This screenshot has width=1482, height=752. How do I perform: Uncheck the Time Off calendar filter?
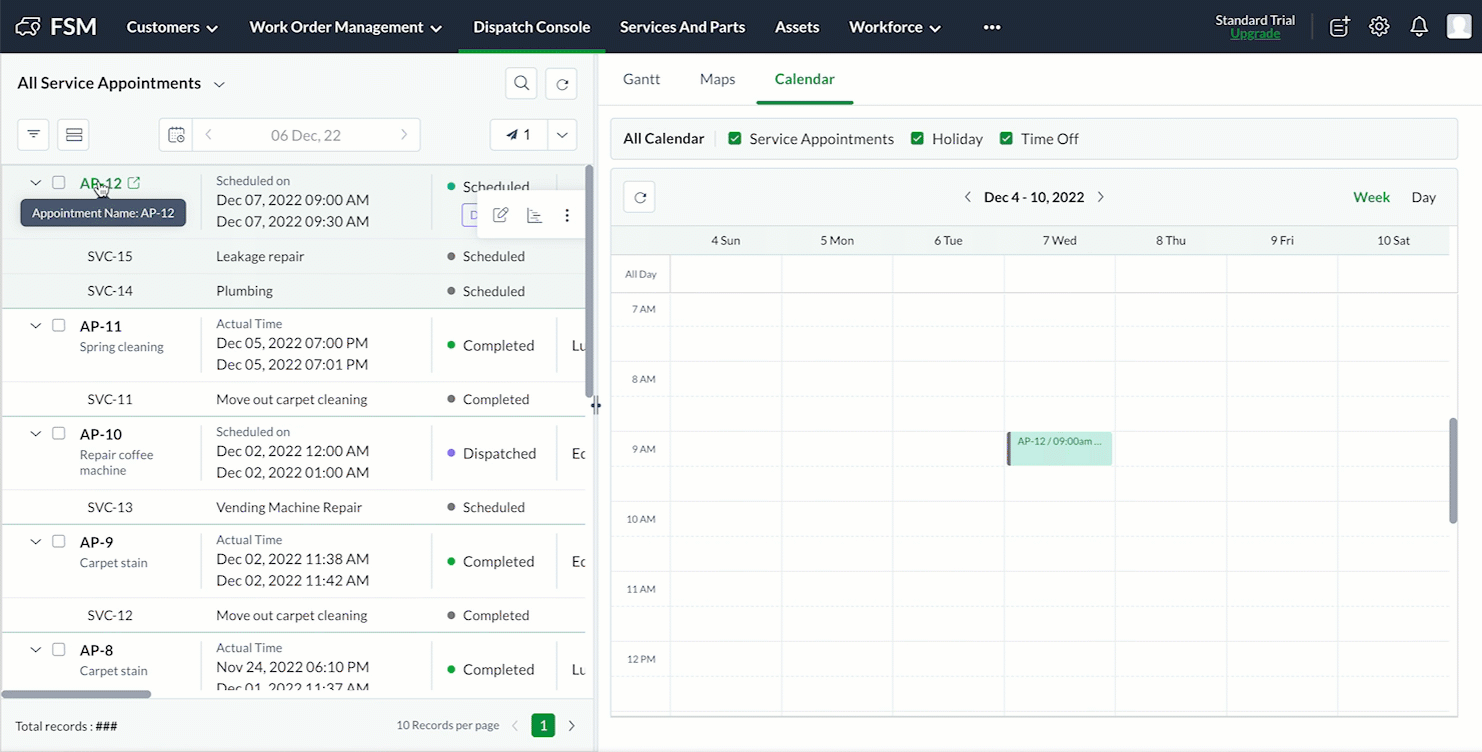[1006, 139]
